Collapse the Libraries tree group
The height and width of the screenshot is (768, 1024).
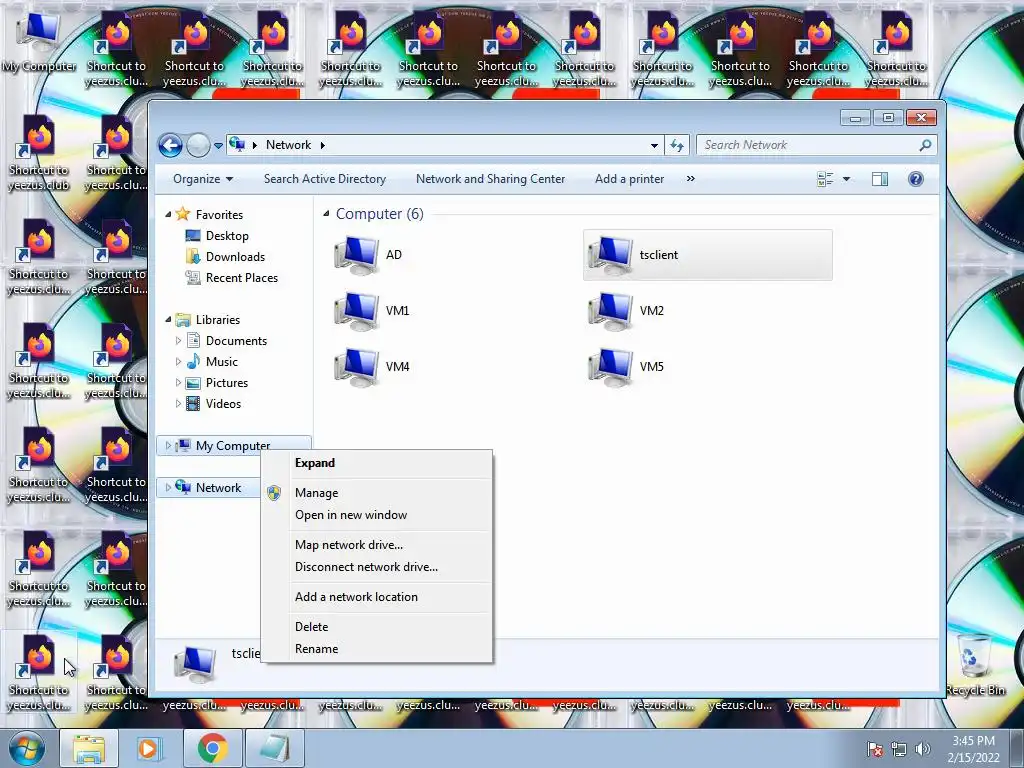point(168,319)
